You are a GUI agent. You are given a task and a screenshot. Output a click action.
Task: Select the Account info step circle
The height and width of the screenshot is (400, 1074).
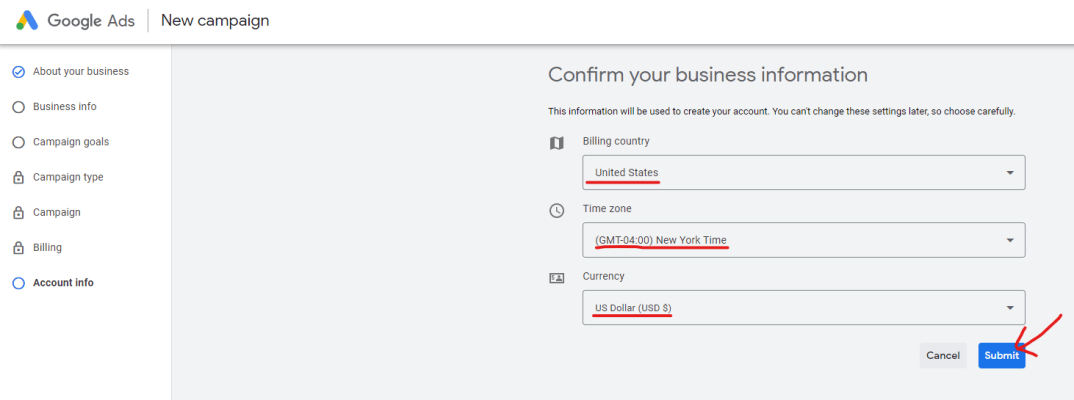19,284
